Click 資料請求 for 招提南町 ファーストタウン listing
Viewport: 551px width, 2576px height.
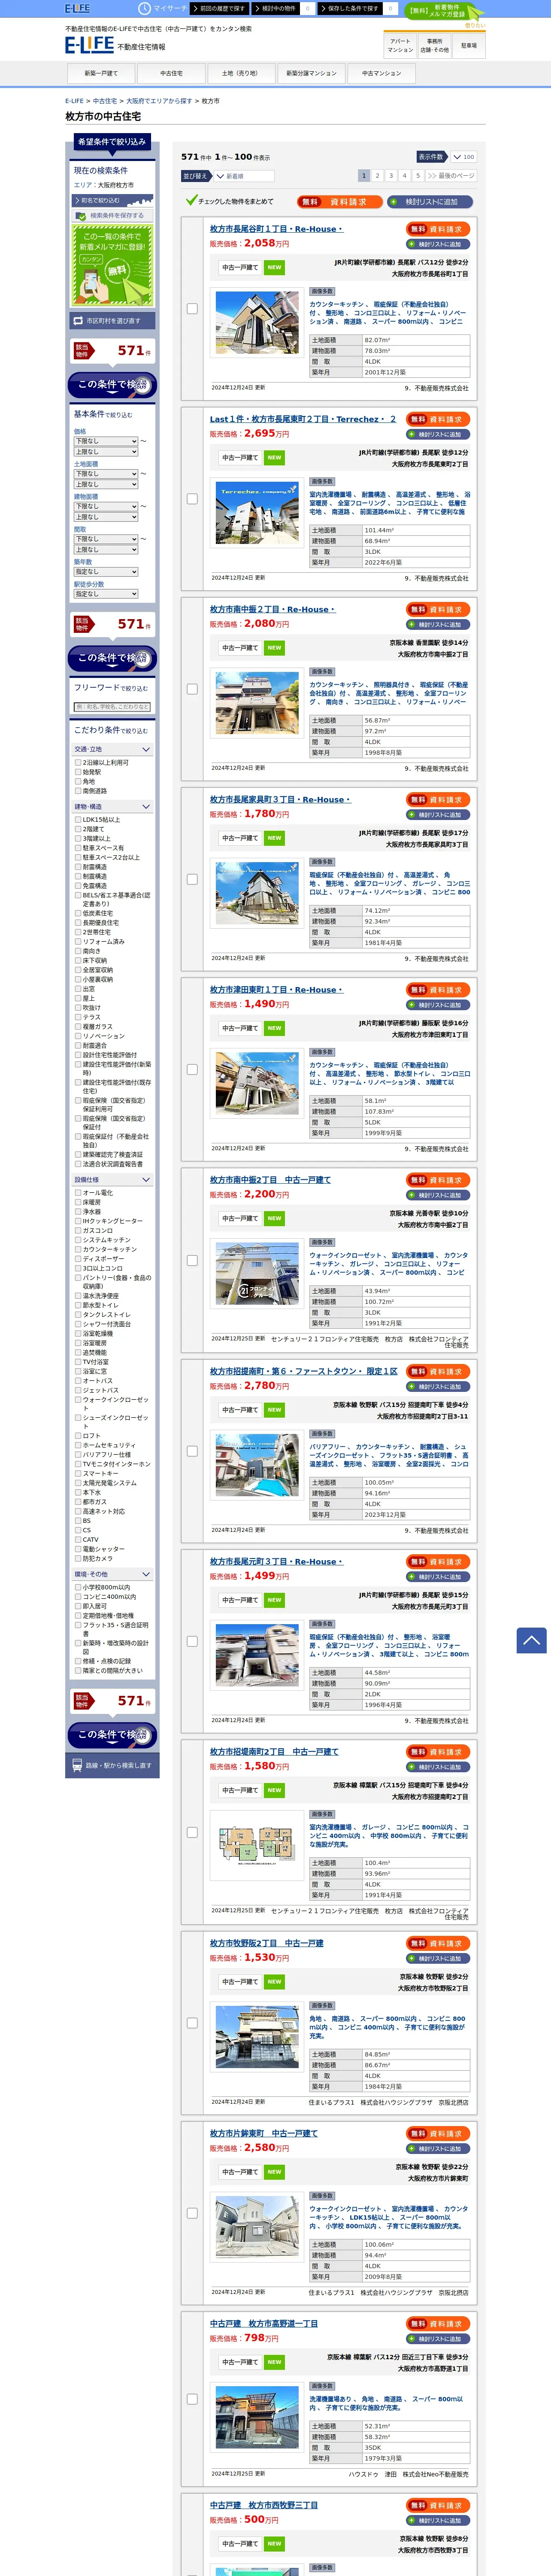(438, 1371)
